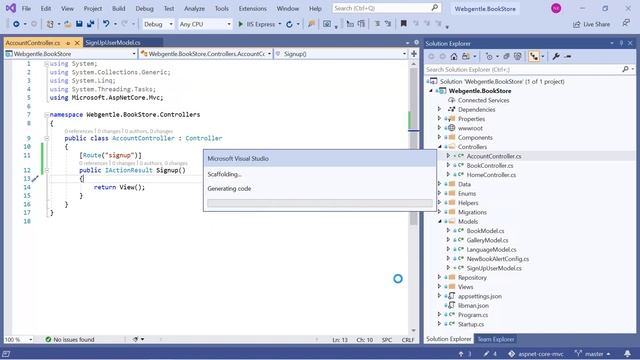Close the AccountController.cs tab

pyautogui.click(x=77, y=43)
